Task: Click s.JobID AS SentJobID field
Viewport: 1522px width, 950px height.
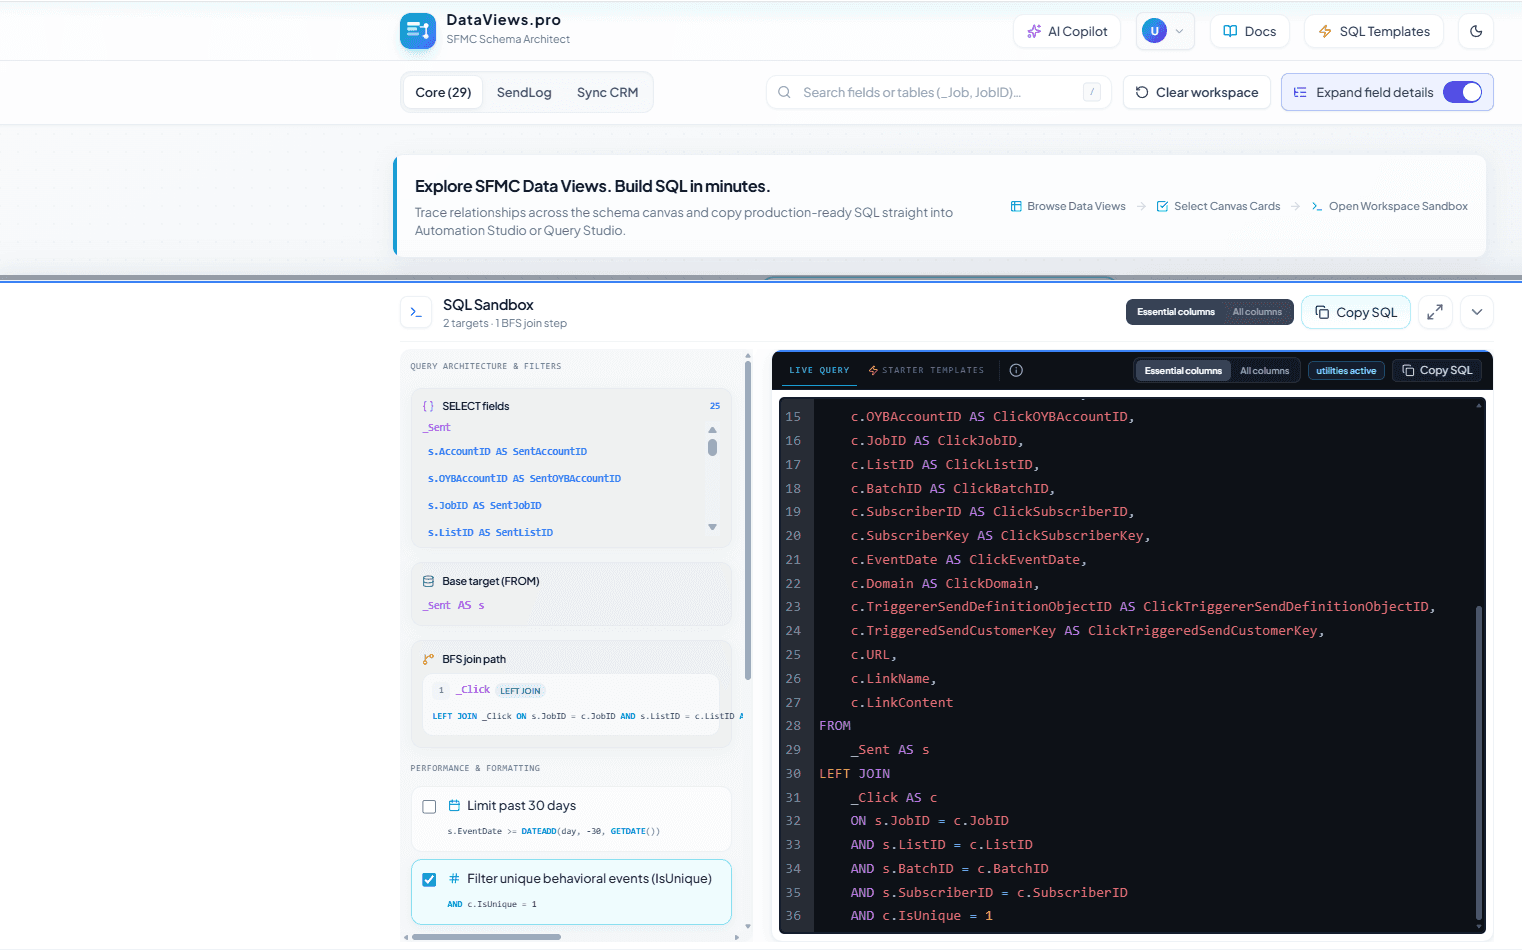Action: click(484, 506)
